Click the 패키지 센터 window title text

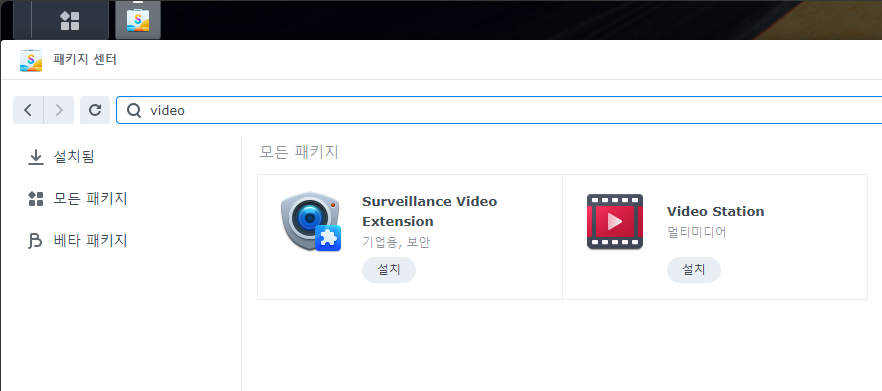tap(85, 60)
